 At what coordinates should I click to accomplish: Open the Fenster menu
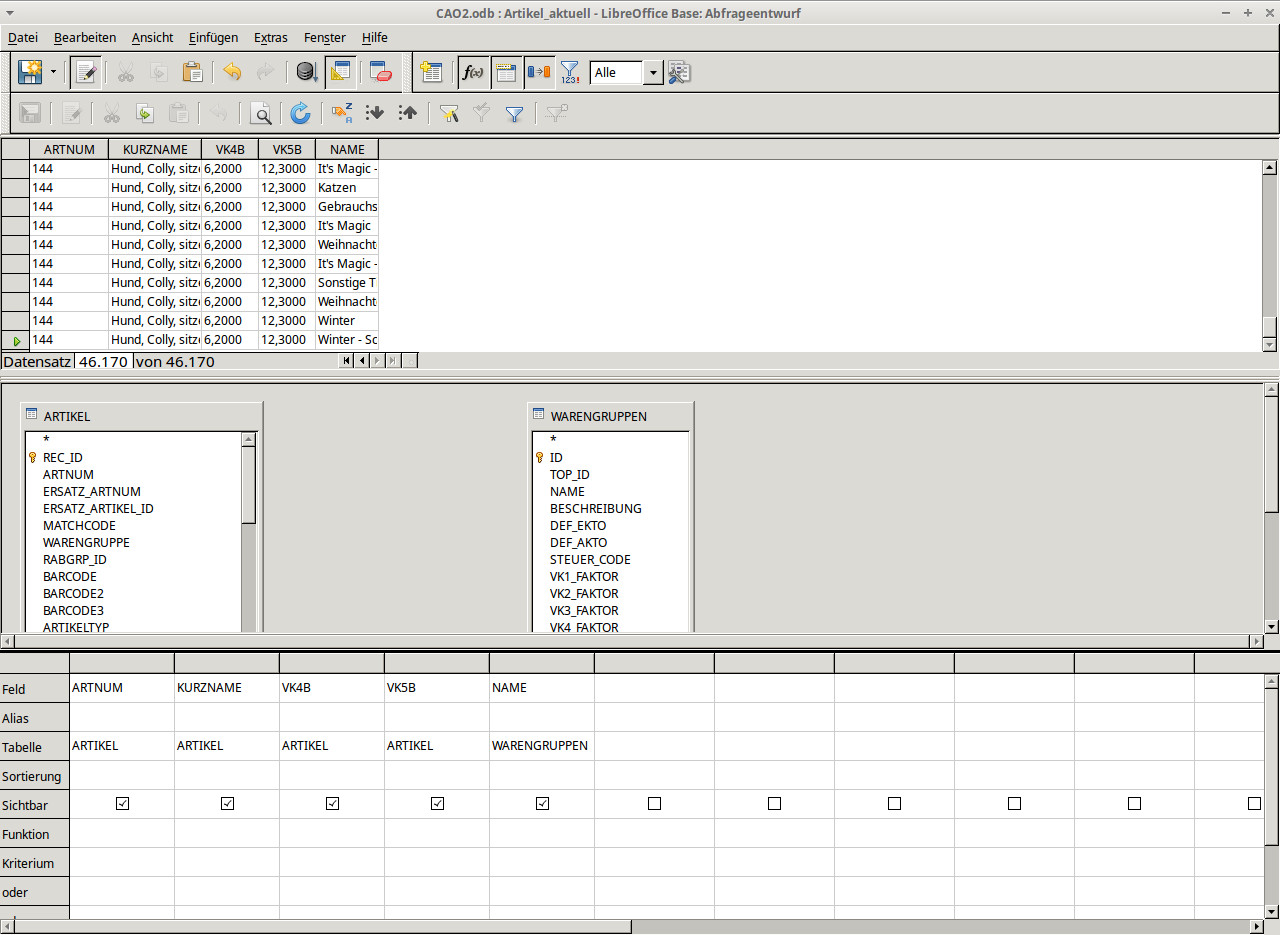[x=325, y=37]
